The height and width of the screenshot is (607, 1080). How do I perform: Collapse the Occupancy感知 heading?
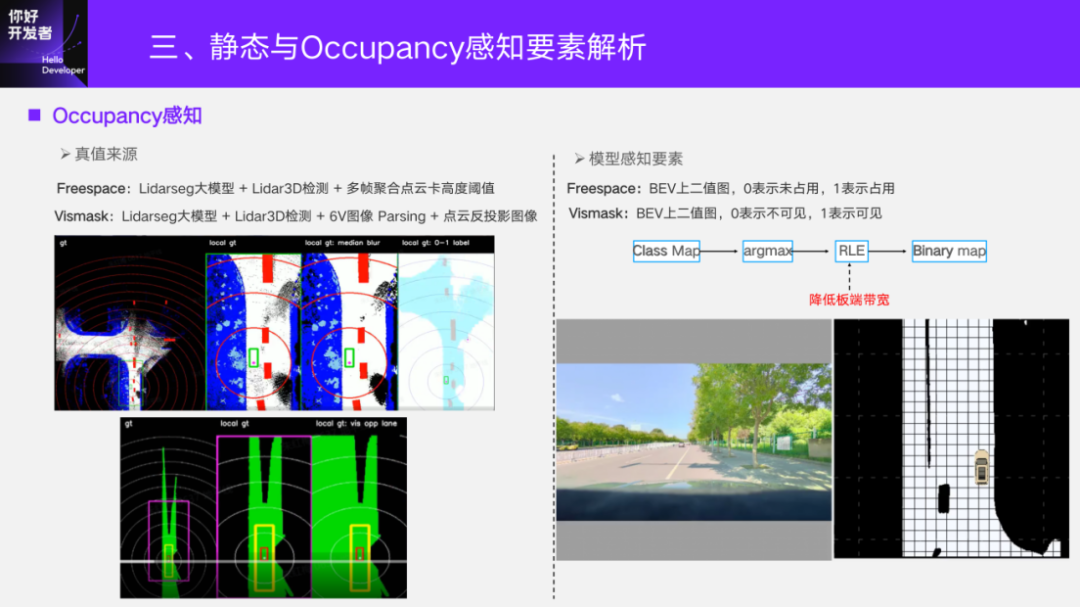click(127, 115)
